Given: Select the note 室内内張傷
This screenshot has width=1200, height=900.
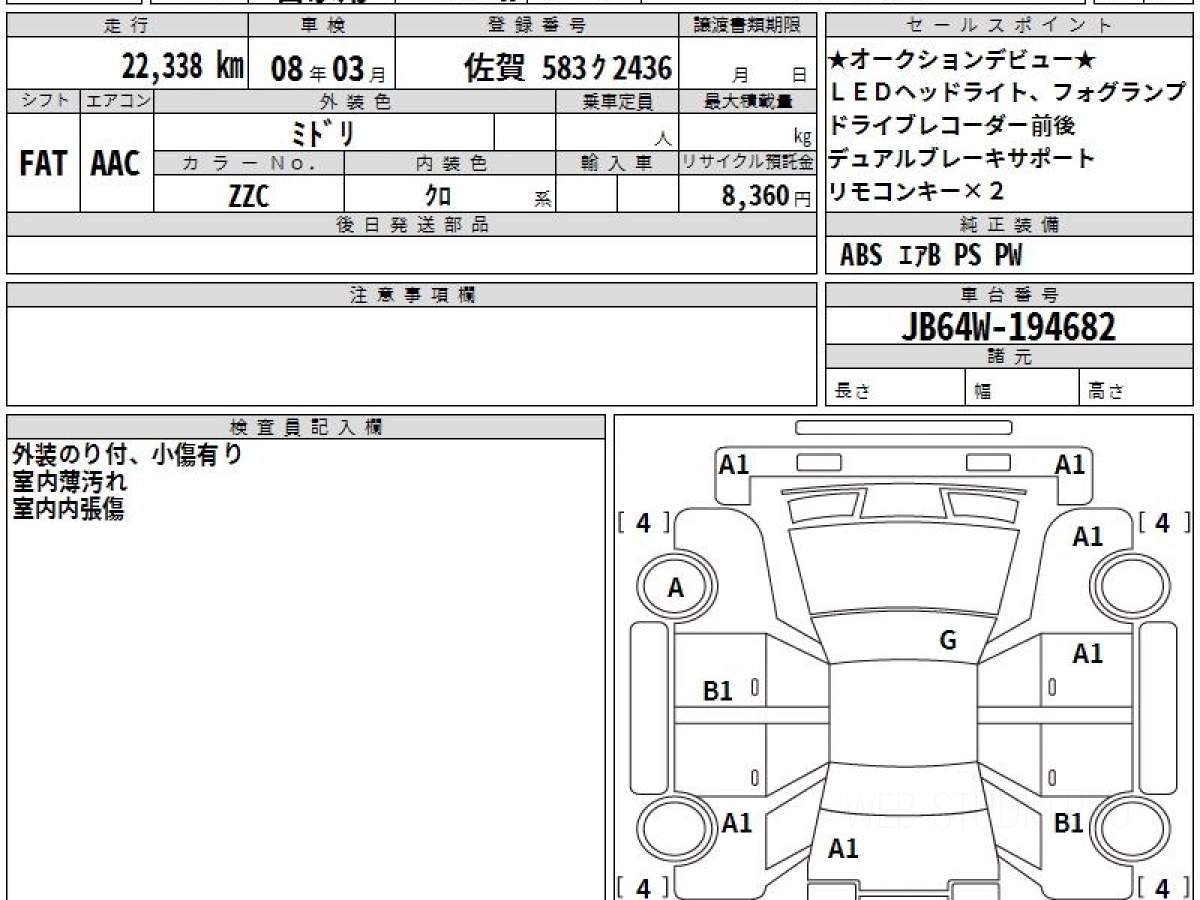Looking at the screenshot, I should [x=69, y=509].
